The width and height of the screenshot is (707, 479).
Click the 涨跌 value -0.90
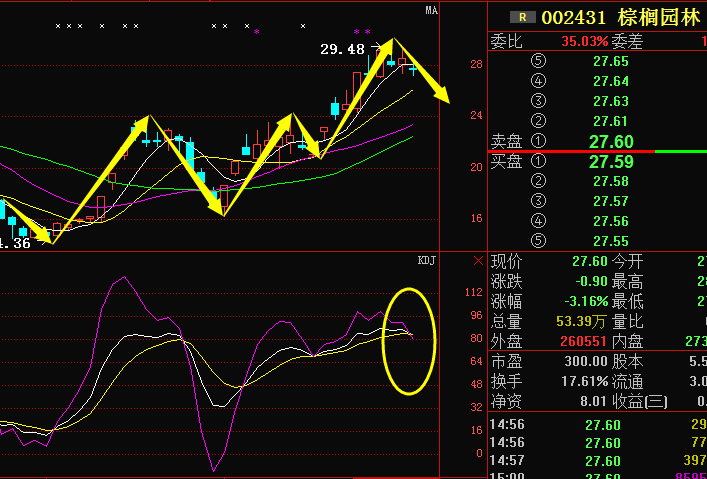point(592,281)
